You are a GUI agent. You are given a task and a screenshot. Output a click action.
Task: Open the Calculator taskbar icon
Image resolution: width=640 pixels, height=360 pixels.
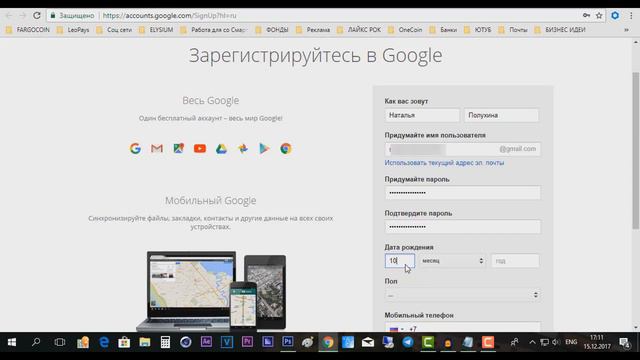(x=165, y=342)
